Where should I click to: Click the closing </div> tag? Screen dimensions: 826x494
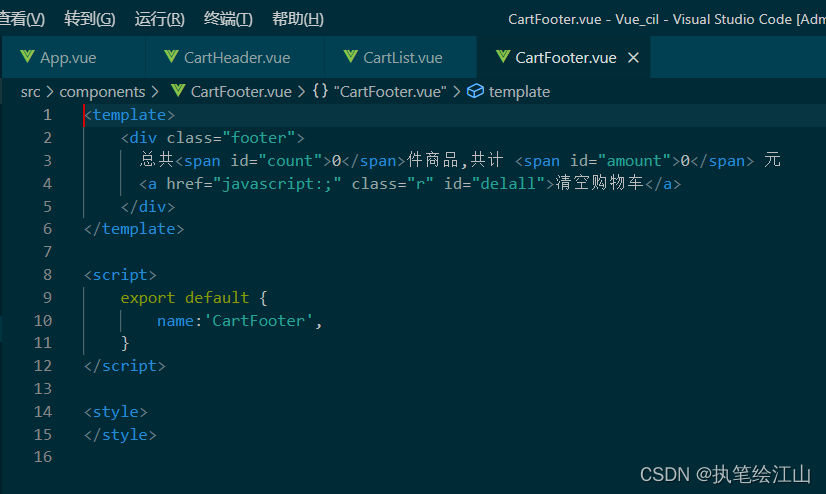point(148,206)
